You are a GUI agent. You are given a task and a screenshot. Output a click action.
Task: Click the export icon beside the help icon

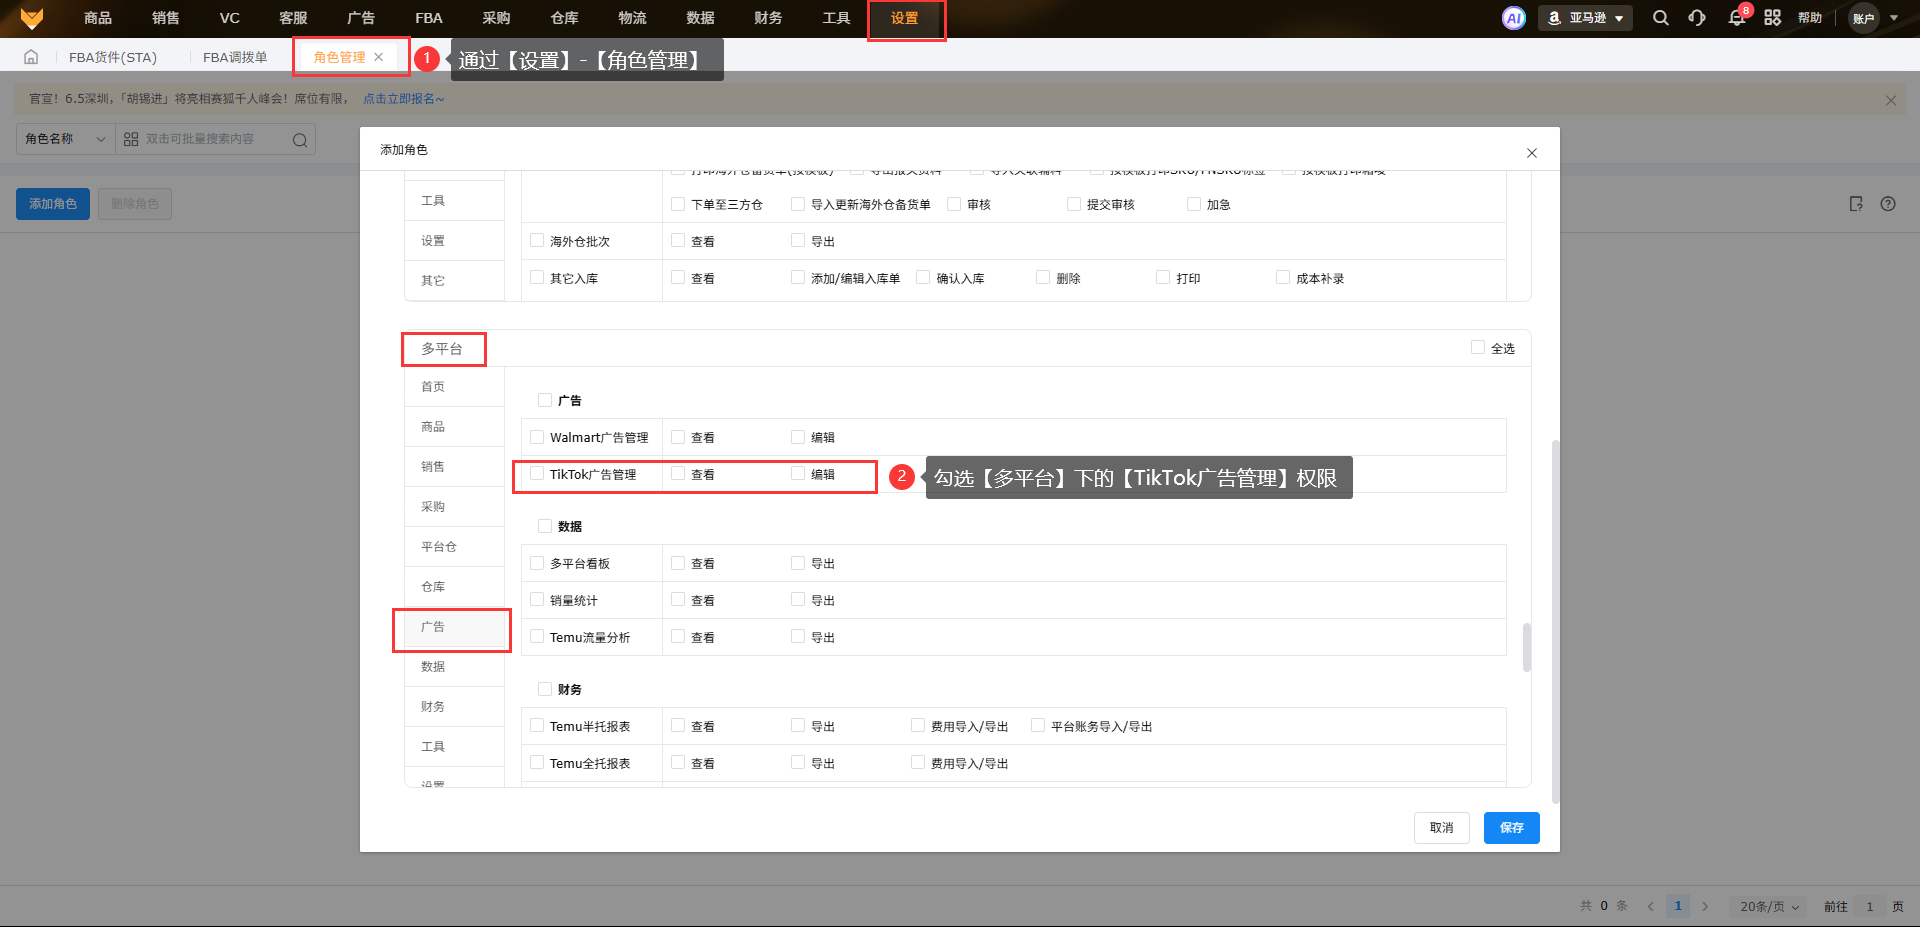(1856, 204)
